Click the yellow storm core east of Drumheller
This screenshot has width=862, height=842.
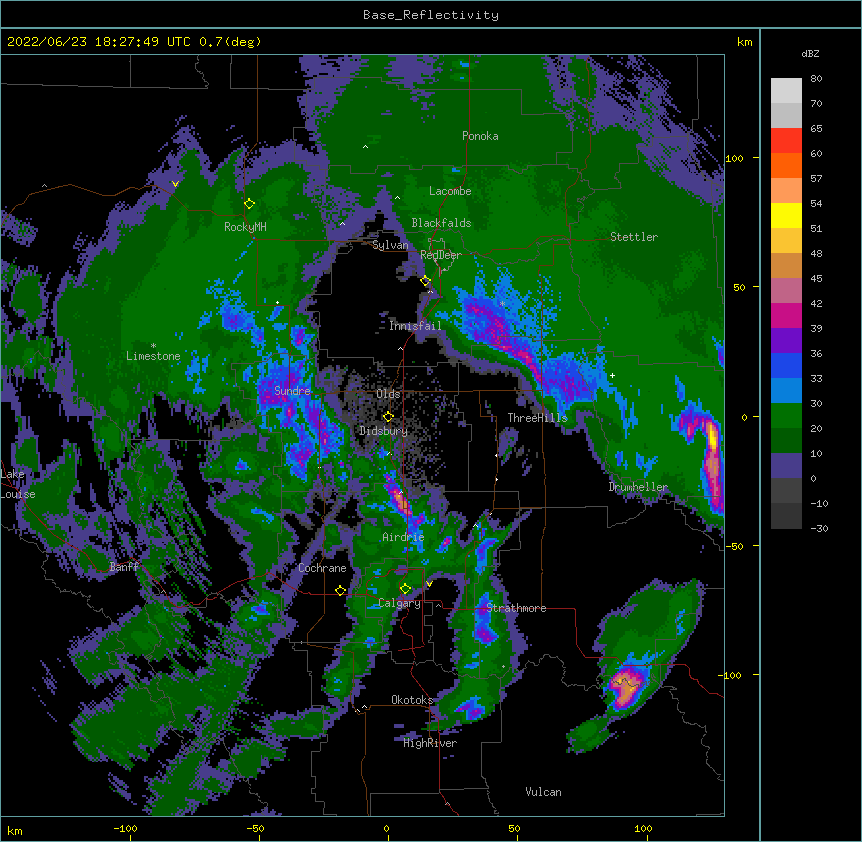pyautogui.click(x=712, y=438)
